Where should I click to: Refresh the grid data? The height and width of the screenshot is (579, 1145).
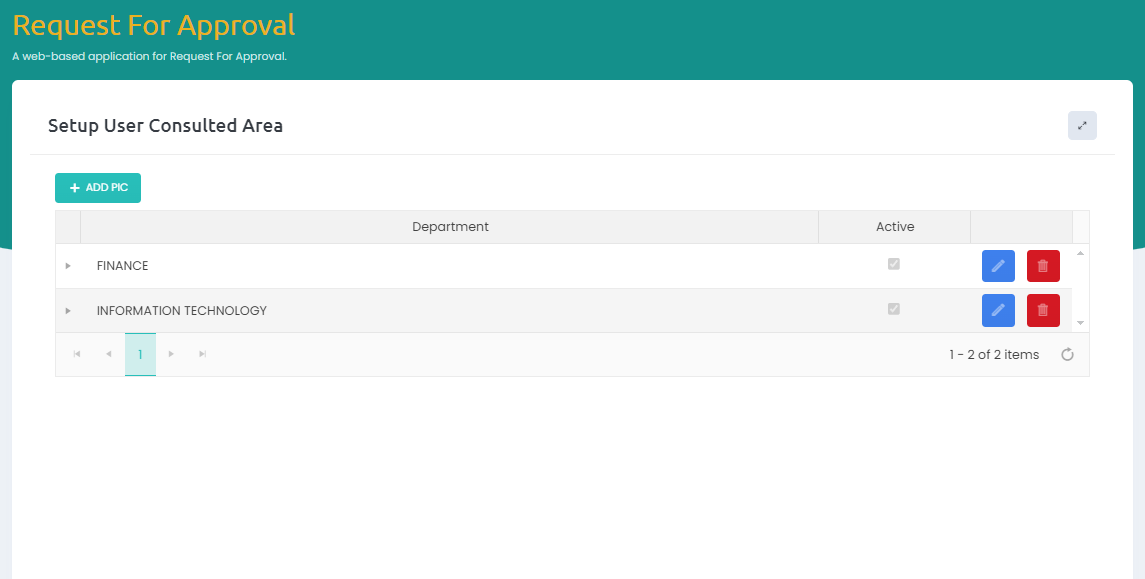pyautogui.click(x=1067, y=354)
